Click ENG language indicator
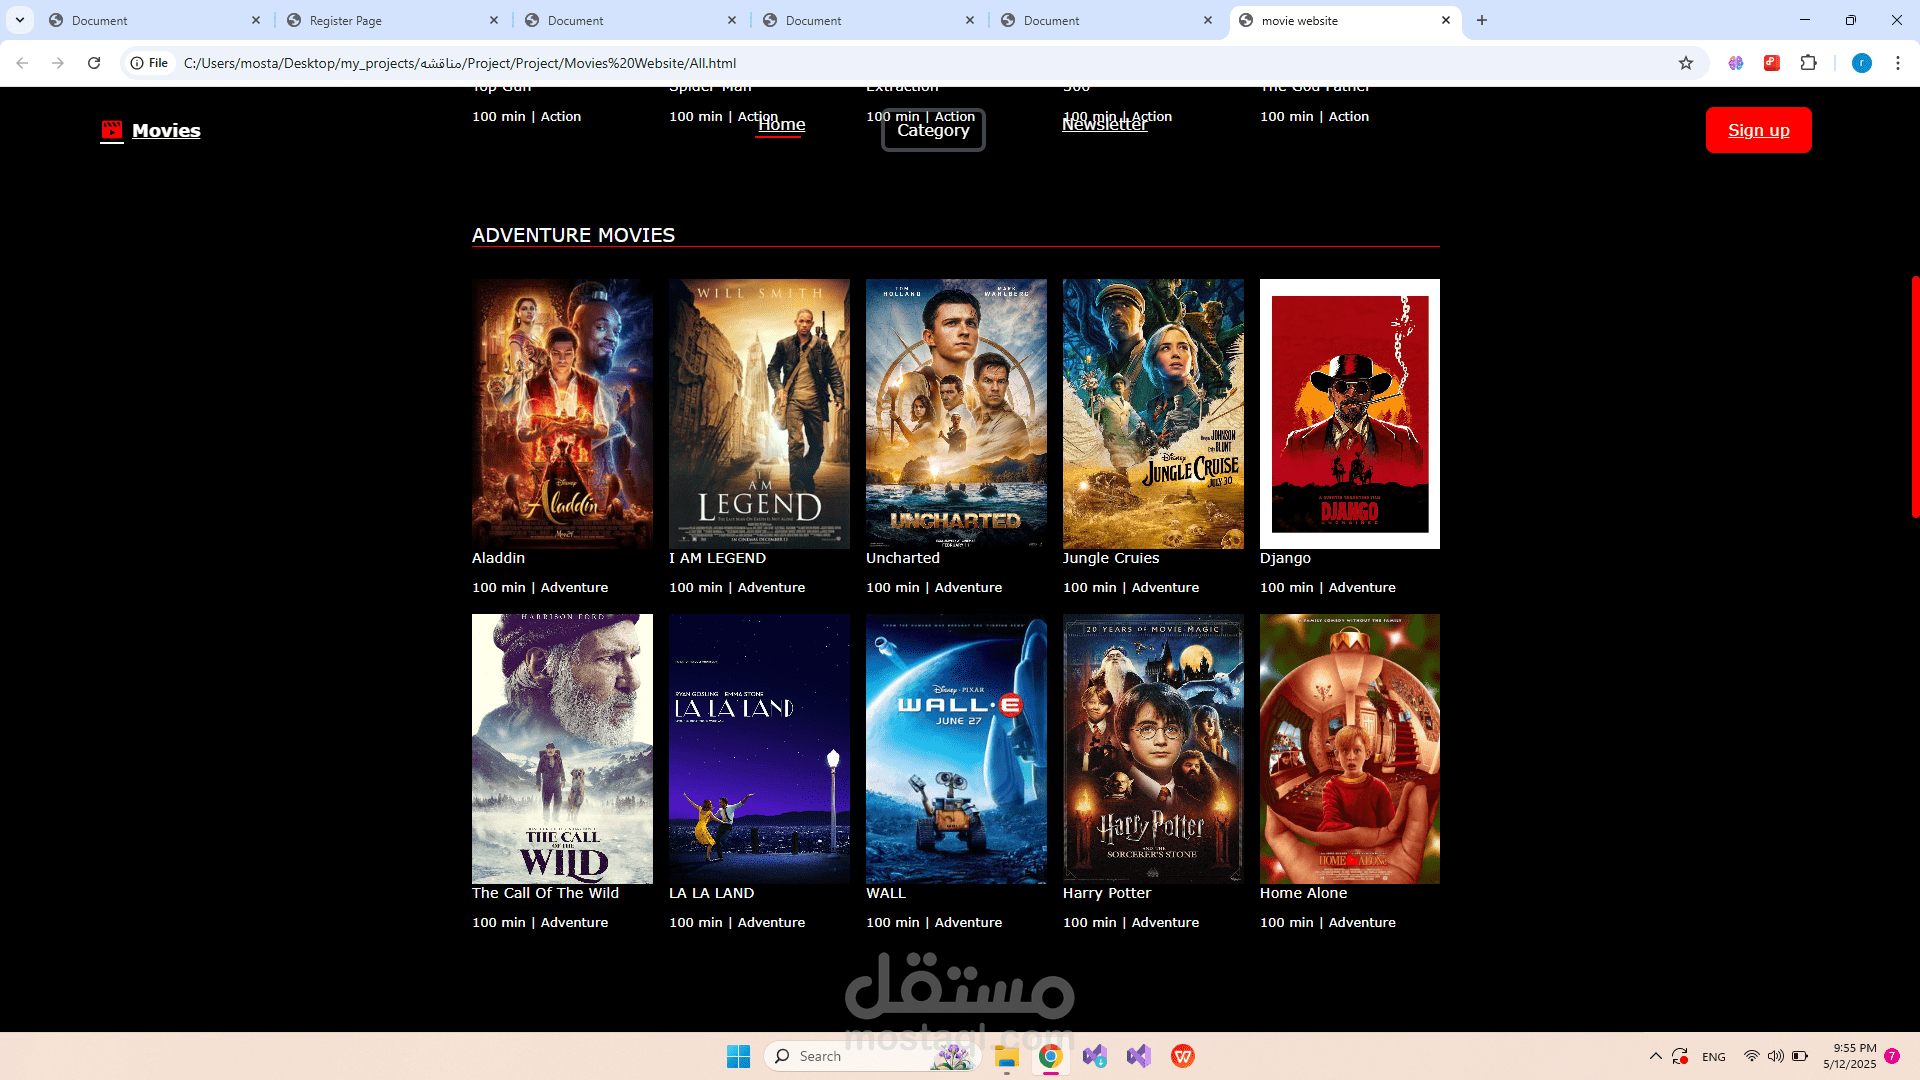 coord(1714,1057)
